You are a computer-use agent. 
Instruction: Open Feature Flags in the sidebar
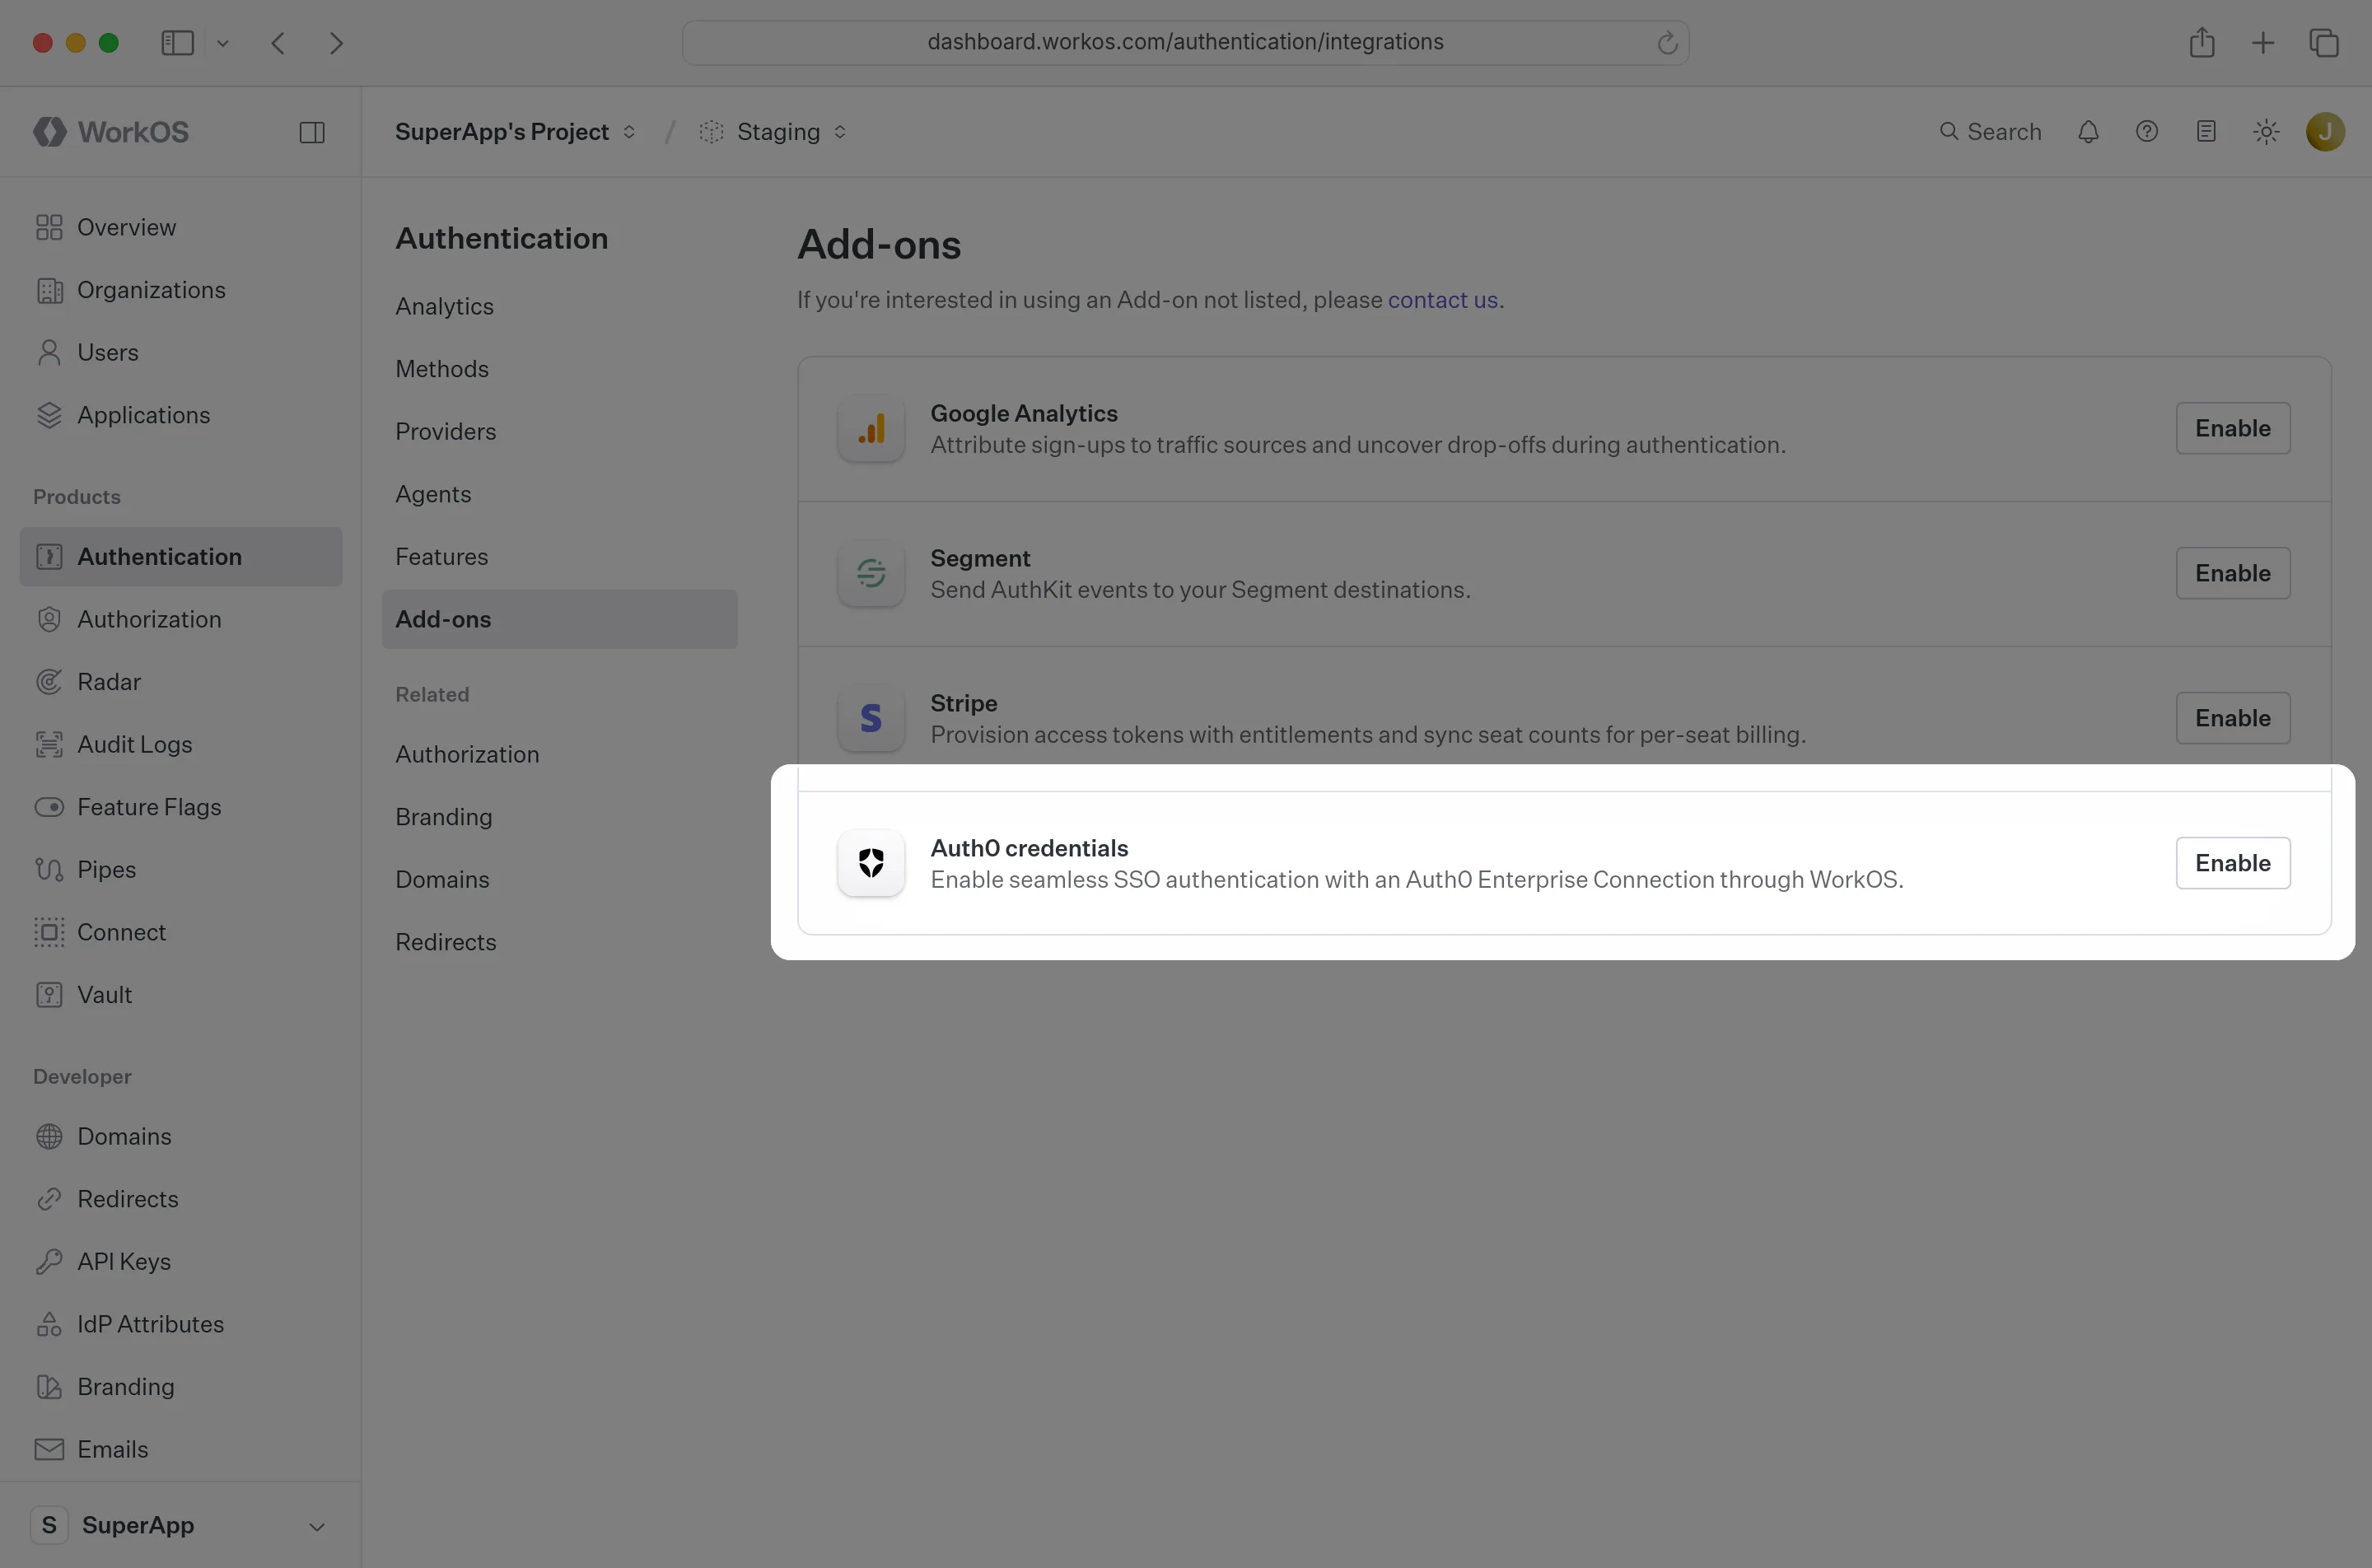click(181, 807)
